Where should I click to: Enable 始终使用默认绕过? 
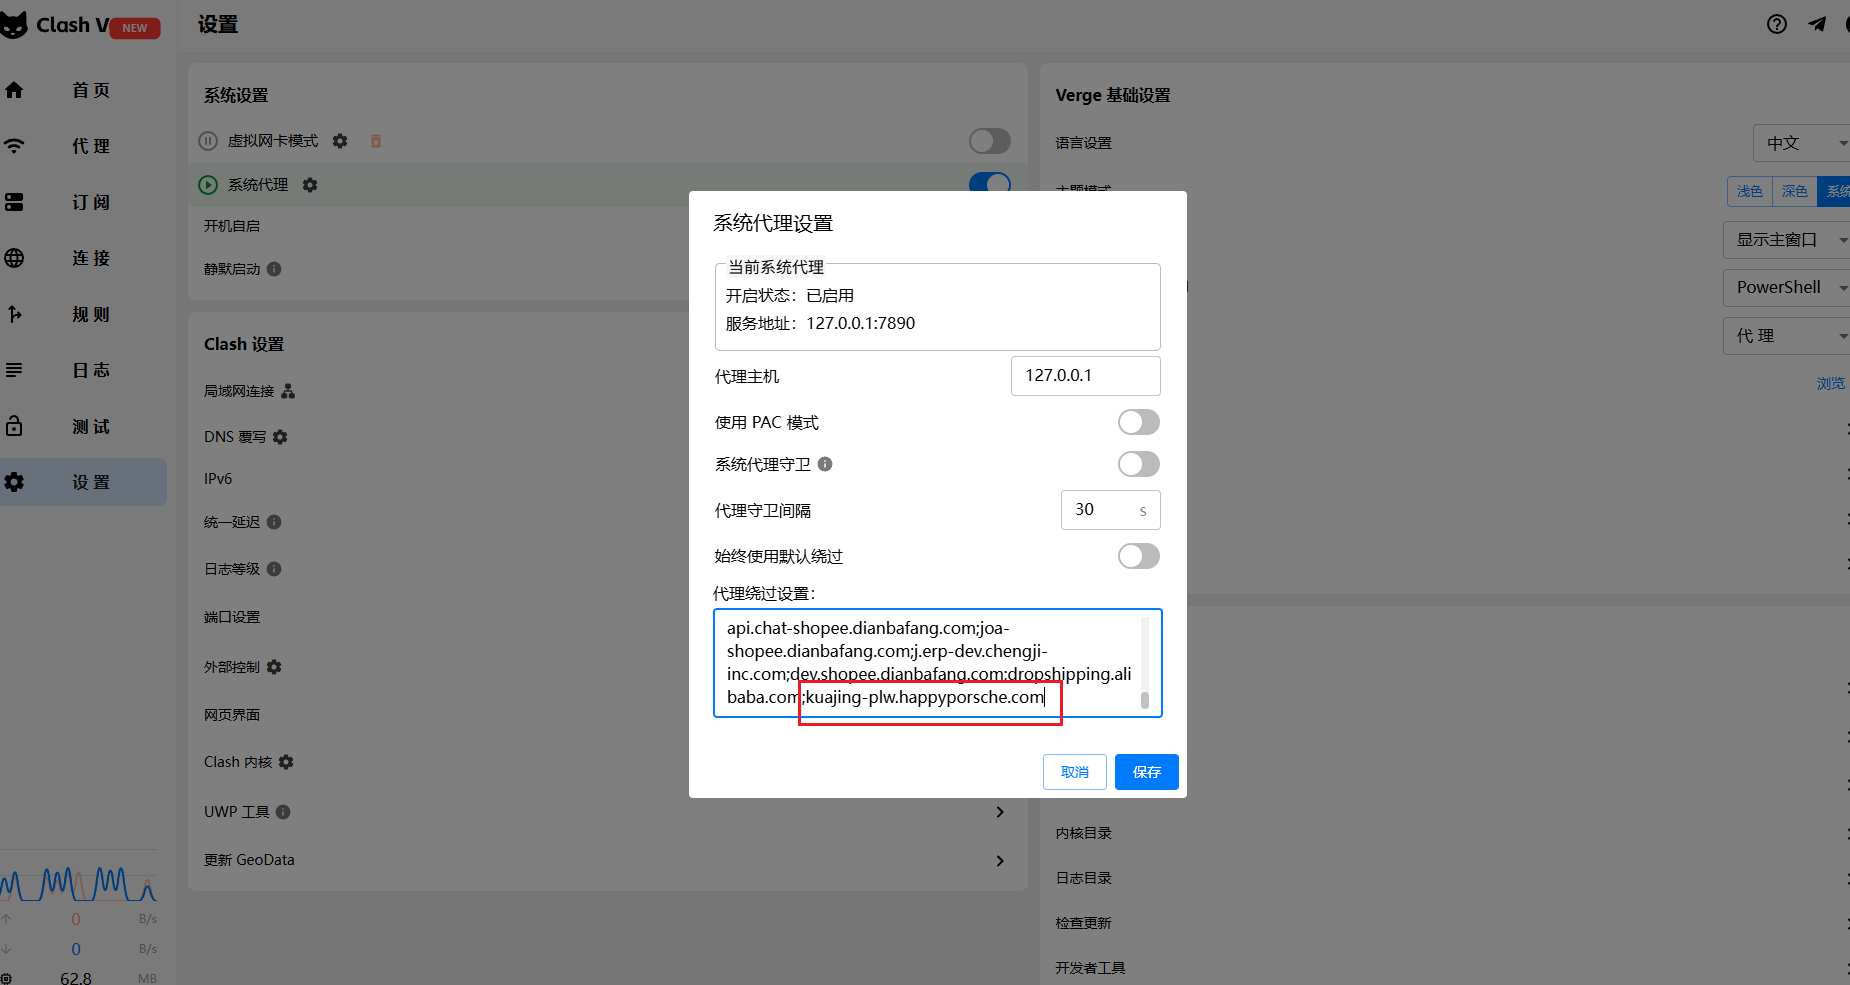[1137, 556]
